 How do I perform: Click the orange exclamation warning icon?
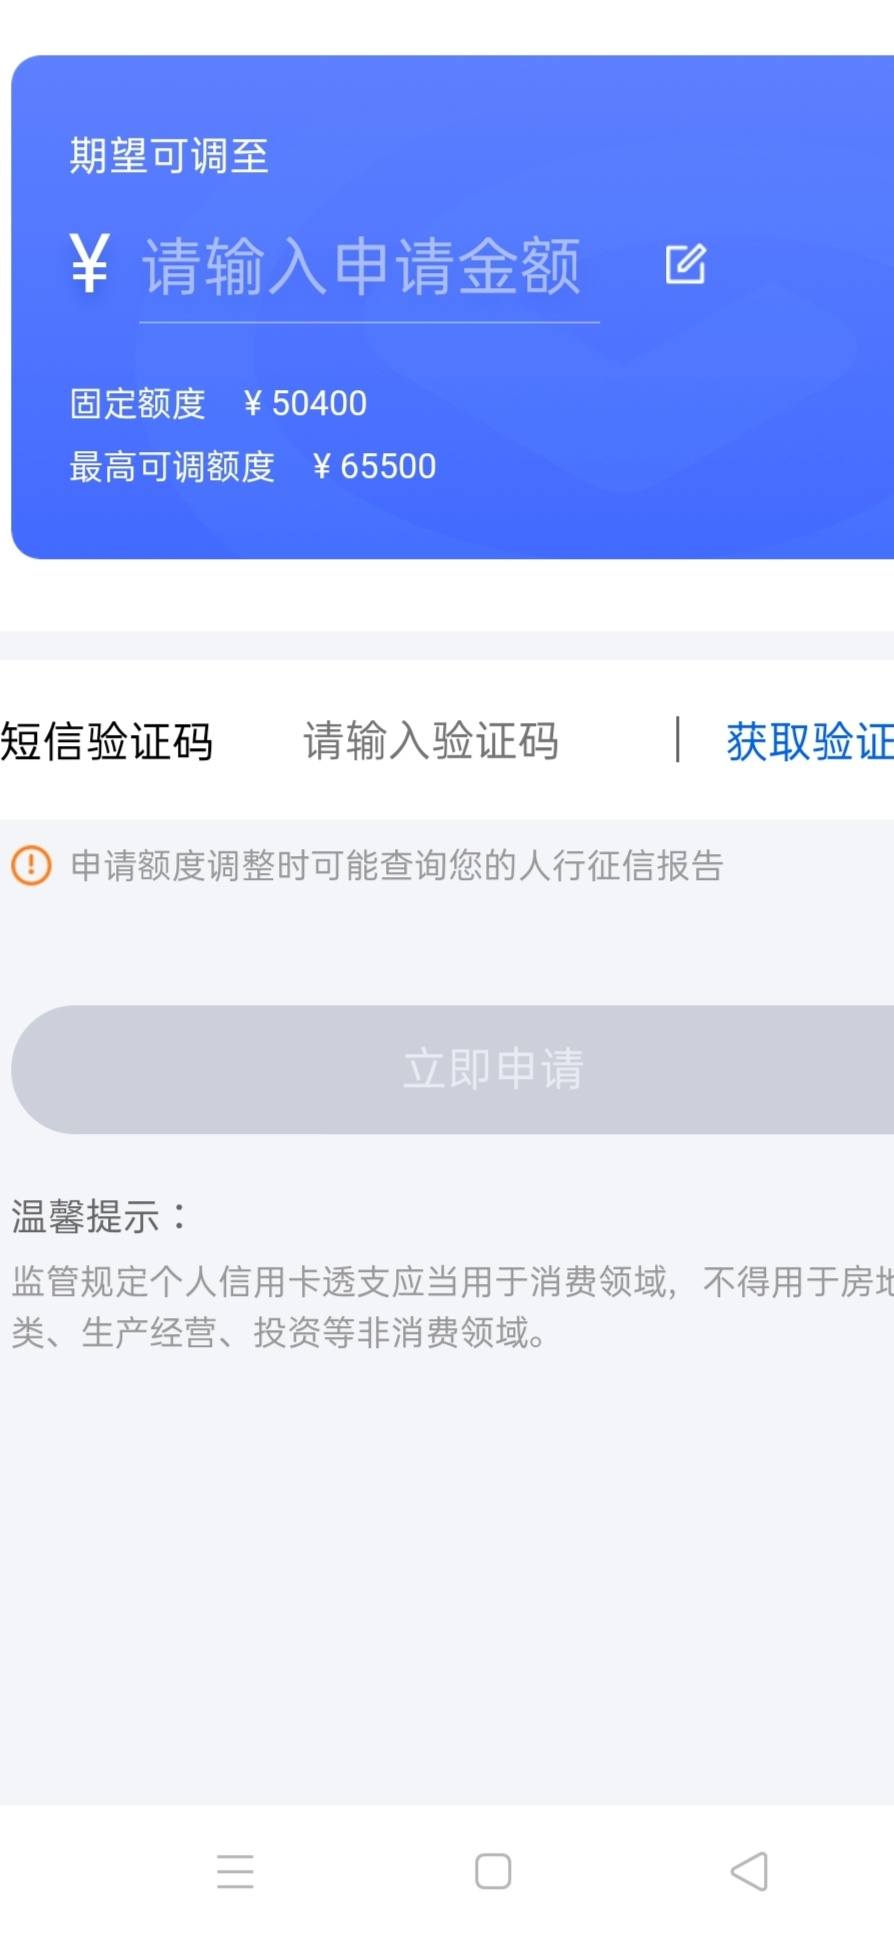[31, 865]
